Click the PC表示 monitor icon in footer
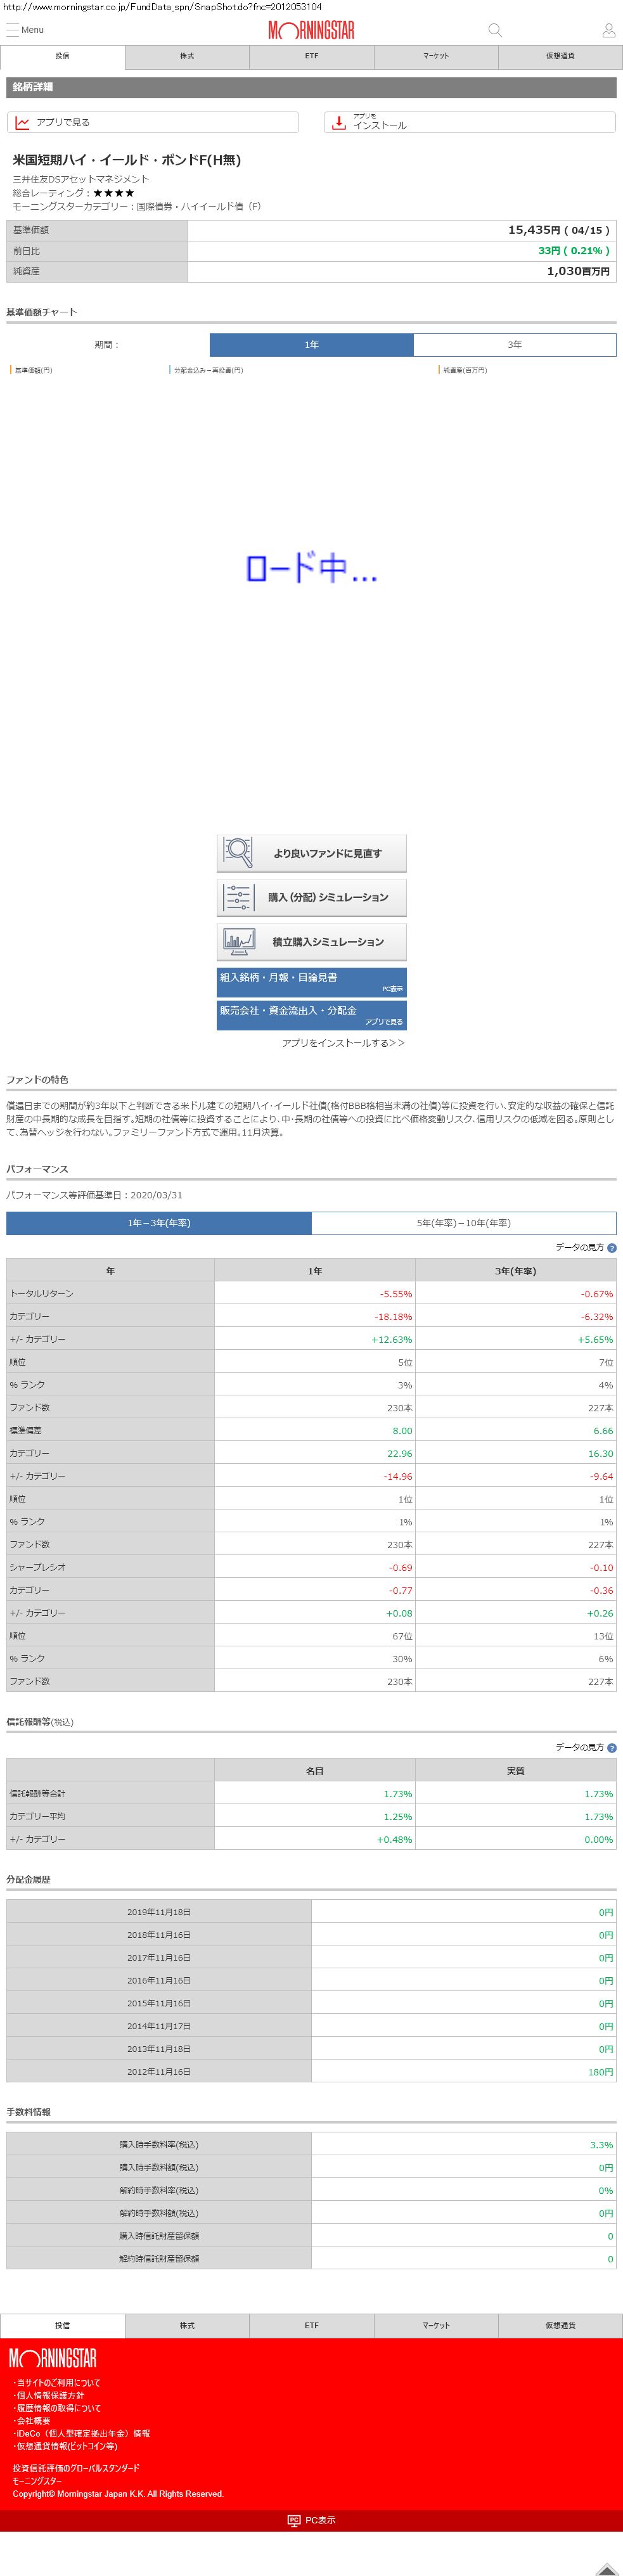This screenshot has width=623, height=2576. (294, 2520)
